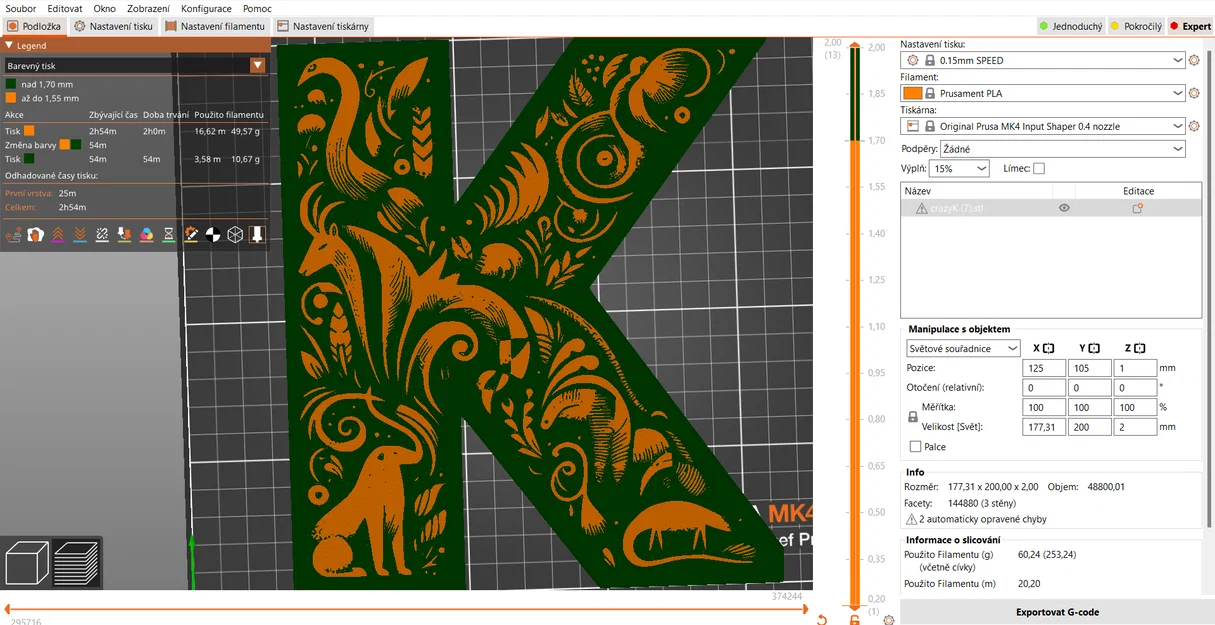Enable the Límec checkbox

point(1039,168)
